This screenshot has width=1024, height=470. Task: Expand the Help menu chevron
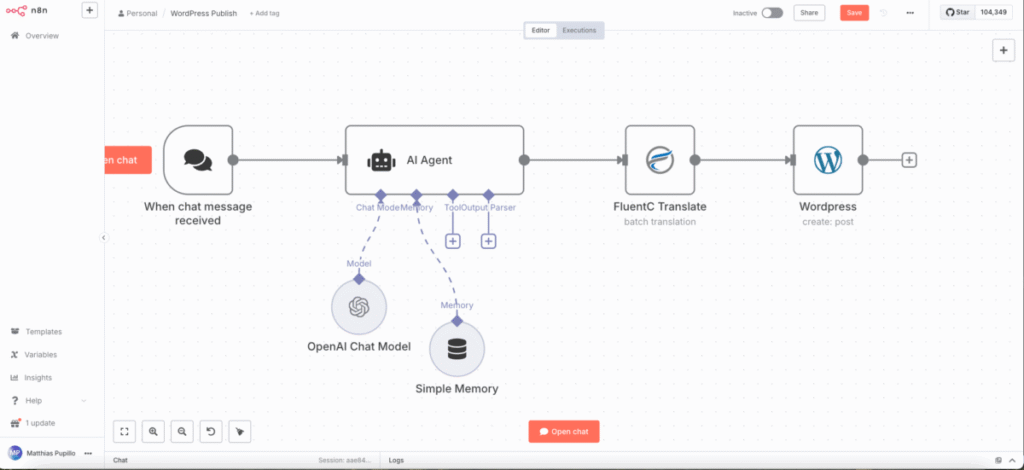point(84,401)
